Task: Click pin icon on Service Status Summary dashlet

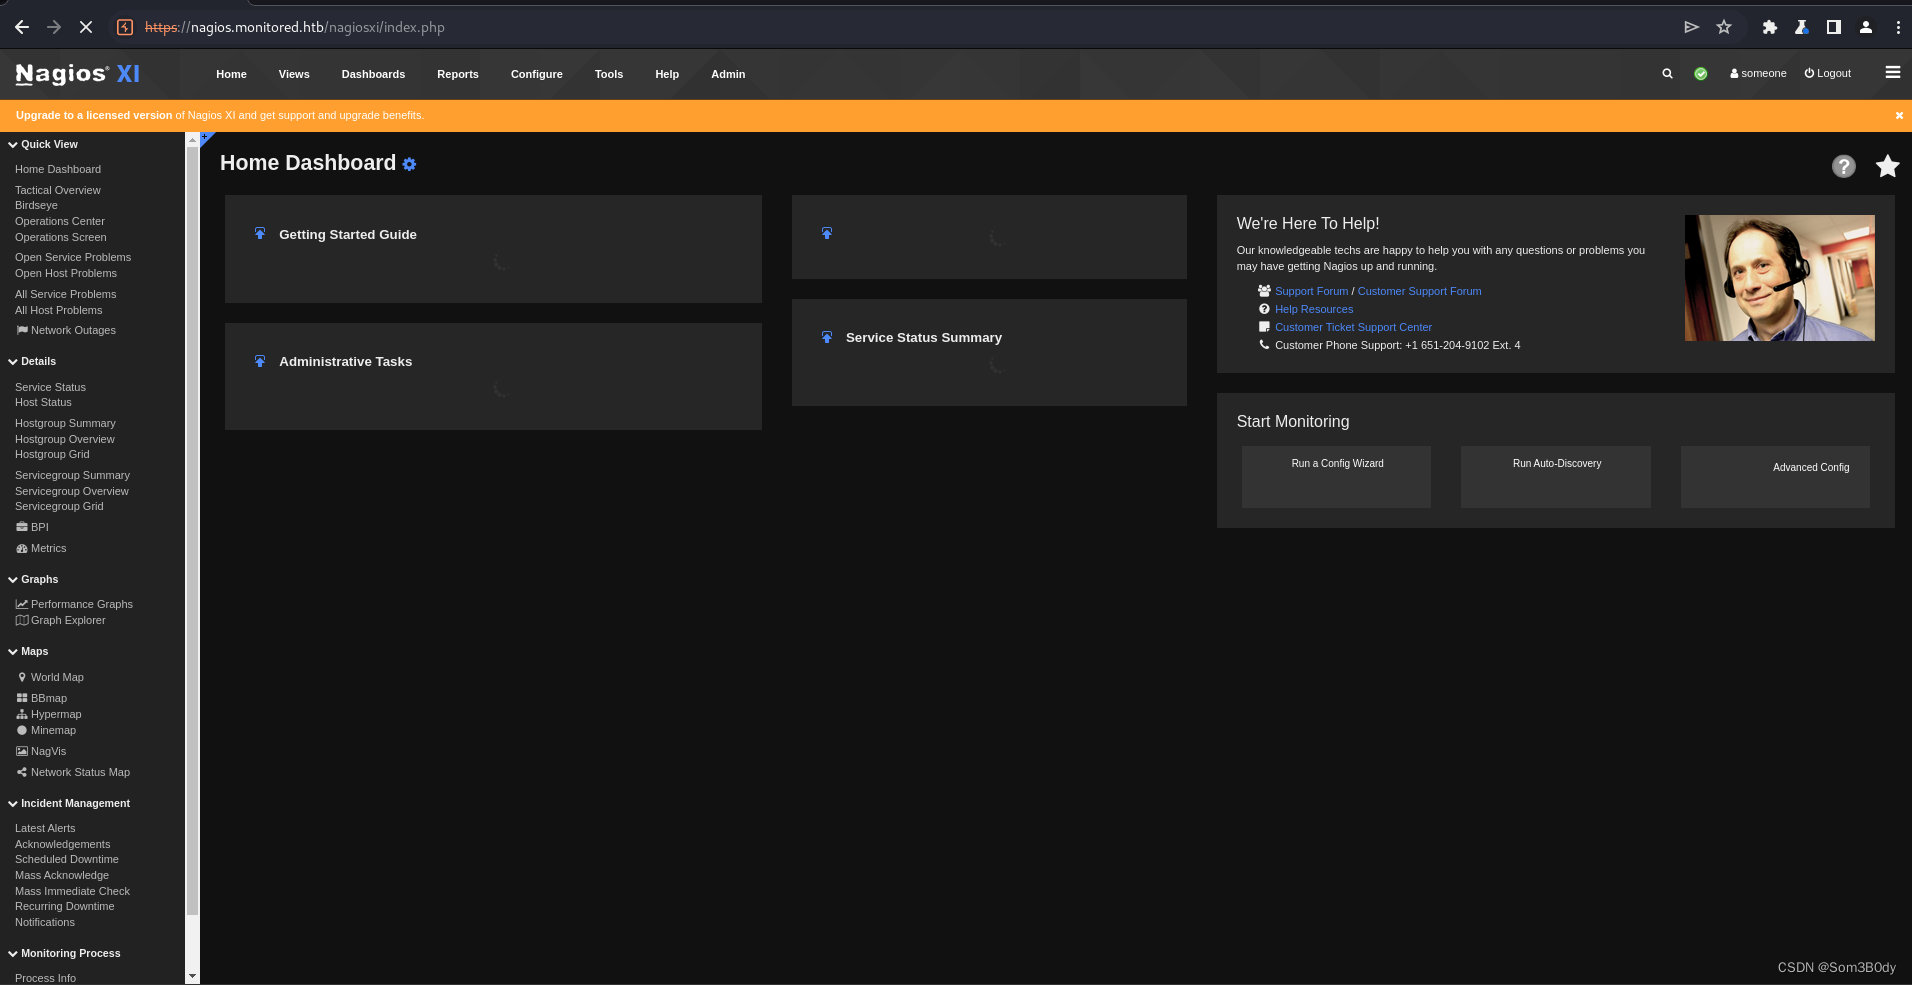Action: pyautogui.click(x=827, y=337)
